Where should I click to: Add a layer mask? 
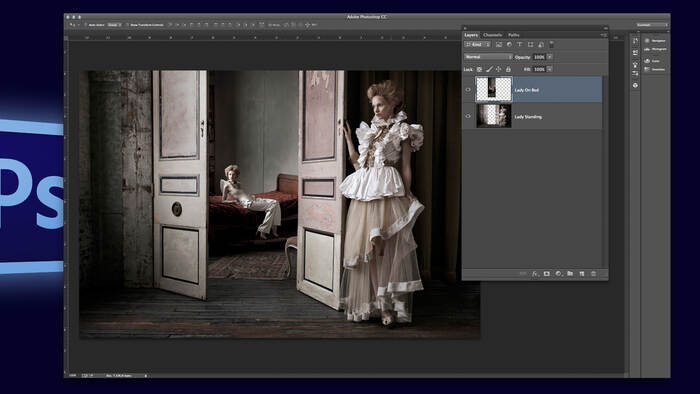[546, 274]
